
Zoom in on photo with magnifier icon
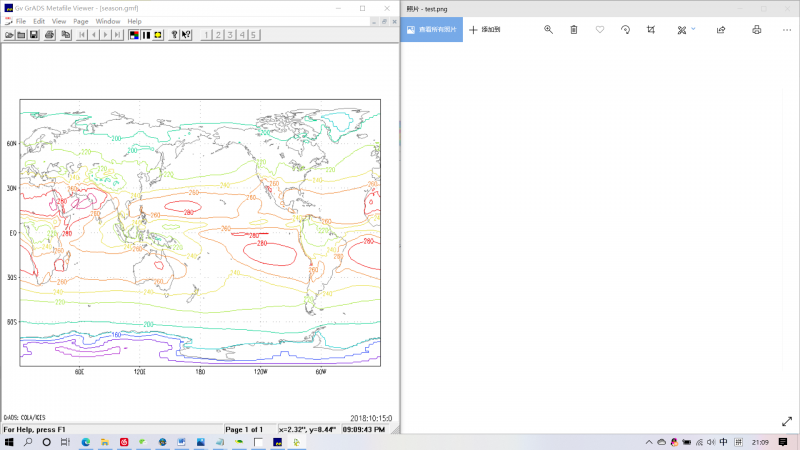(x=548, y=30)
